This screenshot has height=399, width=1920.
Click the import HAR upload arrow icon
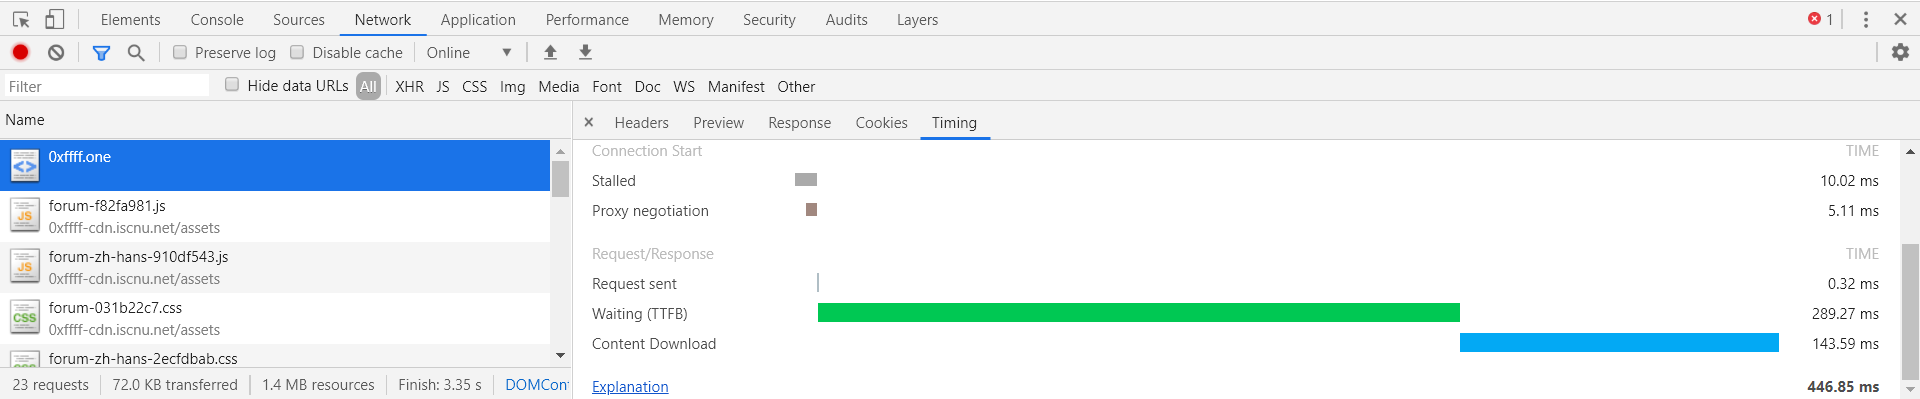click(550, 52)
